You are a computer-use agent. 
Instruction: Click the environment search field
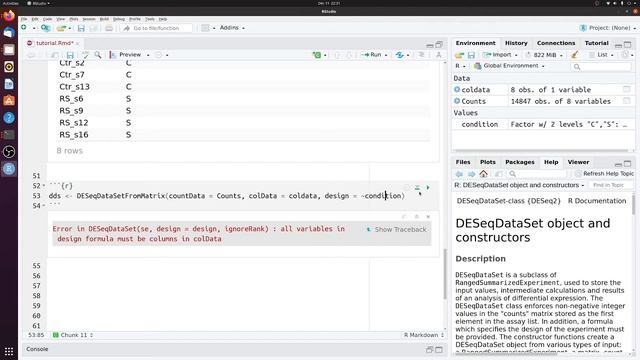pyautogui.click(x=601, y=66)
